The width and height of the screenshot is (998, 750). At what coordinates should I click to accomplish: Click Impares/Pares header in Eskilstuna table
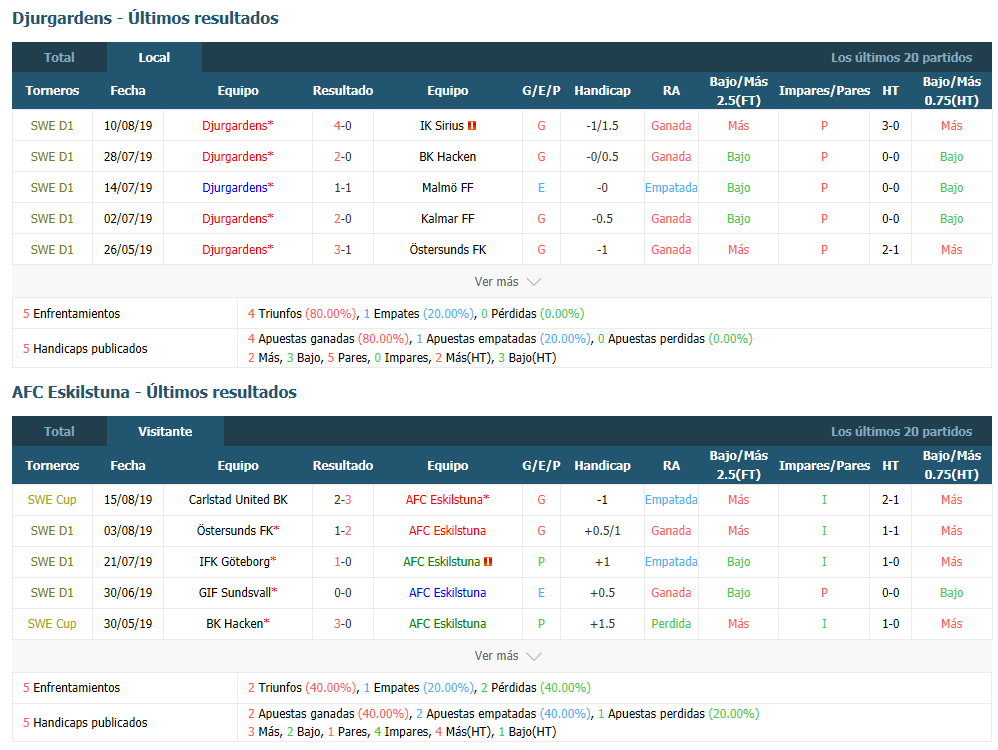pyautogui.click(x=824, y=465)
